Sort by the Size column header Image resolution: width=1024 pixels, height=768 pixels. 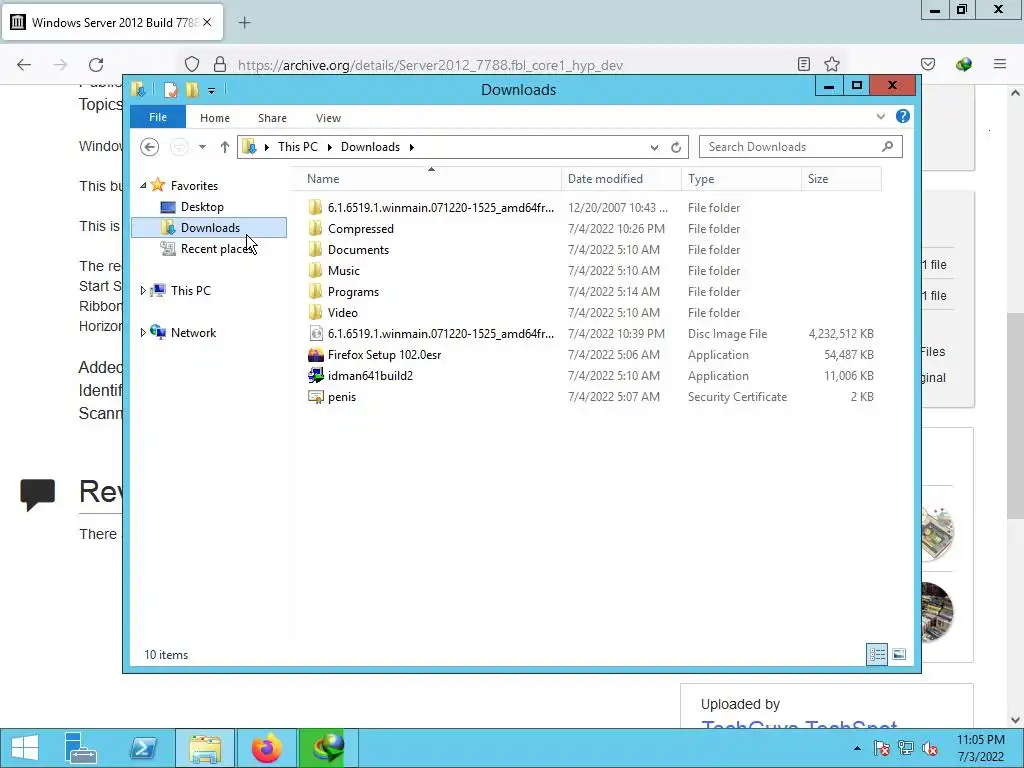pos(841,179)
